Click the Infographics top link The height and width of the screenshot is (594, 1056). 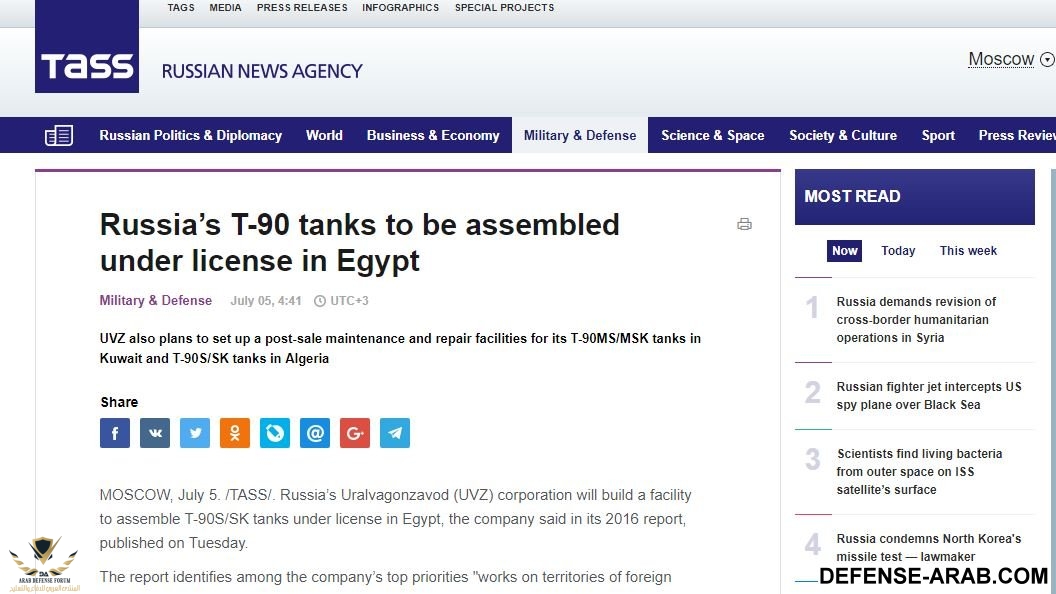pyautogui.click(x=400, y=8)
